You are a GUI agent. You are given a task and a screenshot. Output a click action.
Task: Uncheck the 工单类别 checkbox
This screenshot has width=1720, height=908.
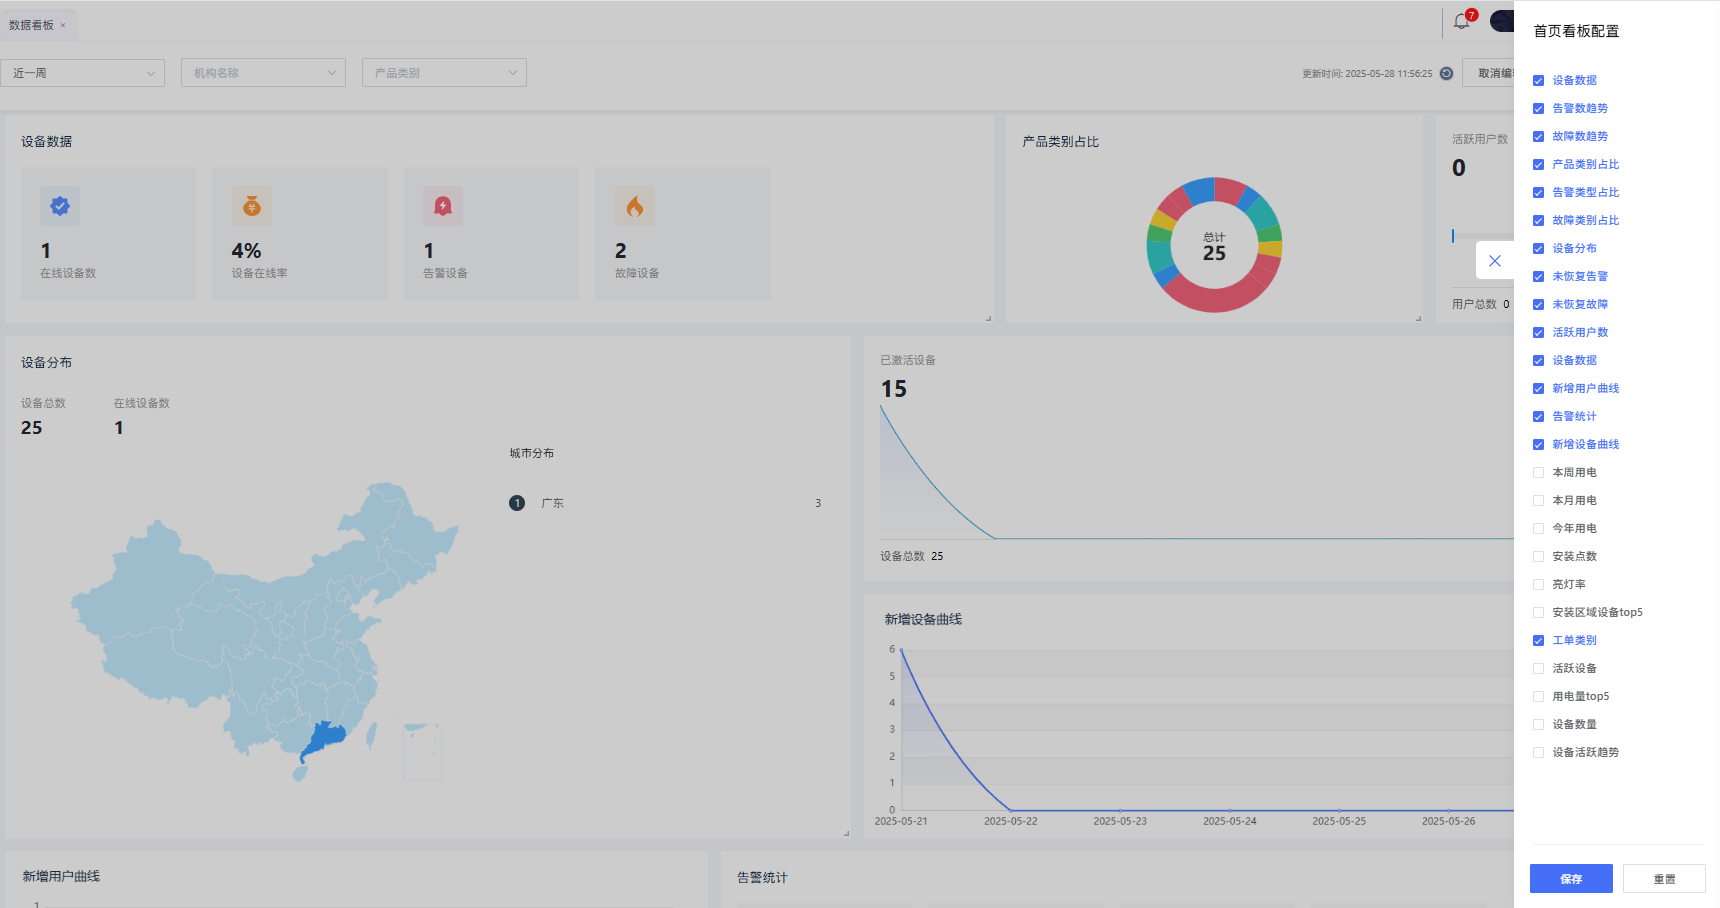pyautogui.click(x=1538, y=640)
